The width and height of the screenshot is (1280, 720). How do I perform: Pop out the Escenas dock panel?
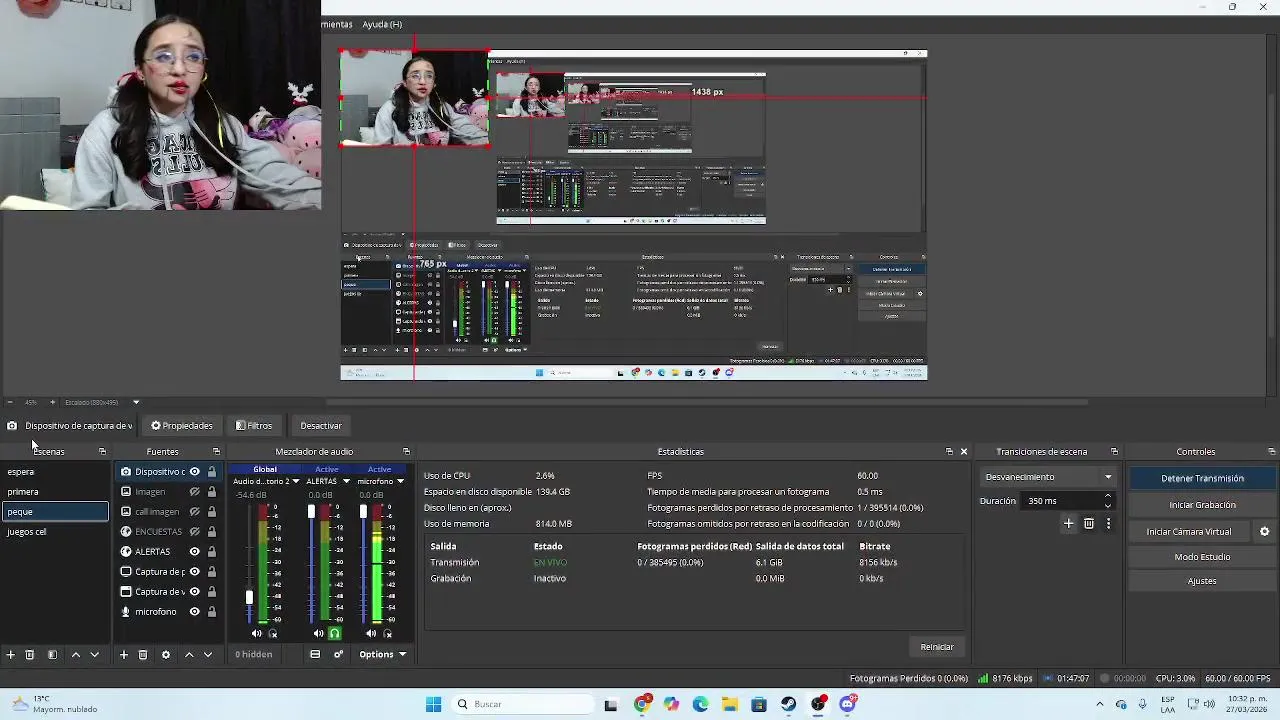[102, 451]
